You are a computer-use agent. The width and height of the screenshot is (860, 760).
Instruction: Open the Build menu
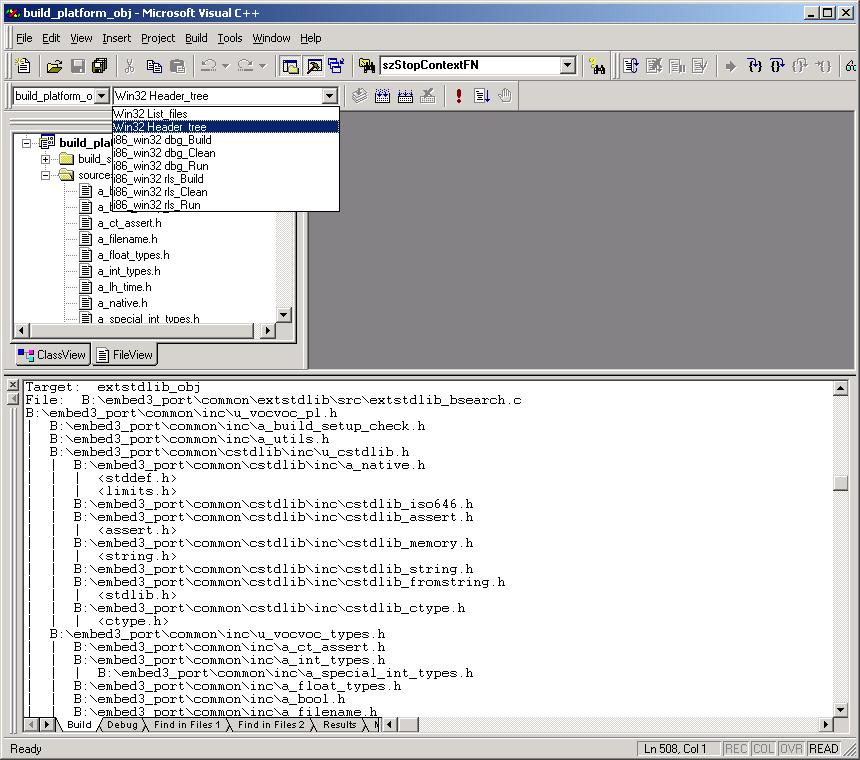[x=196, y=38]
